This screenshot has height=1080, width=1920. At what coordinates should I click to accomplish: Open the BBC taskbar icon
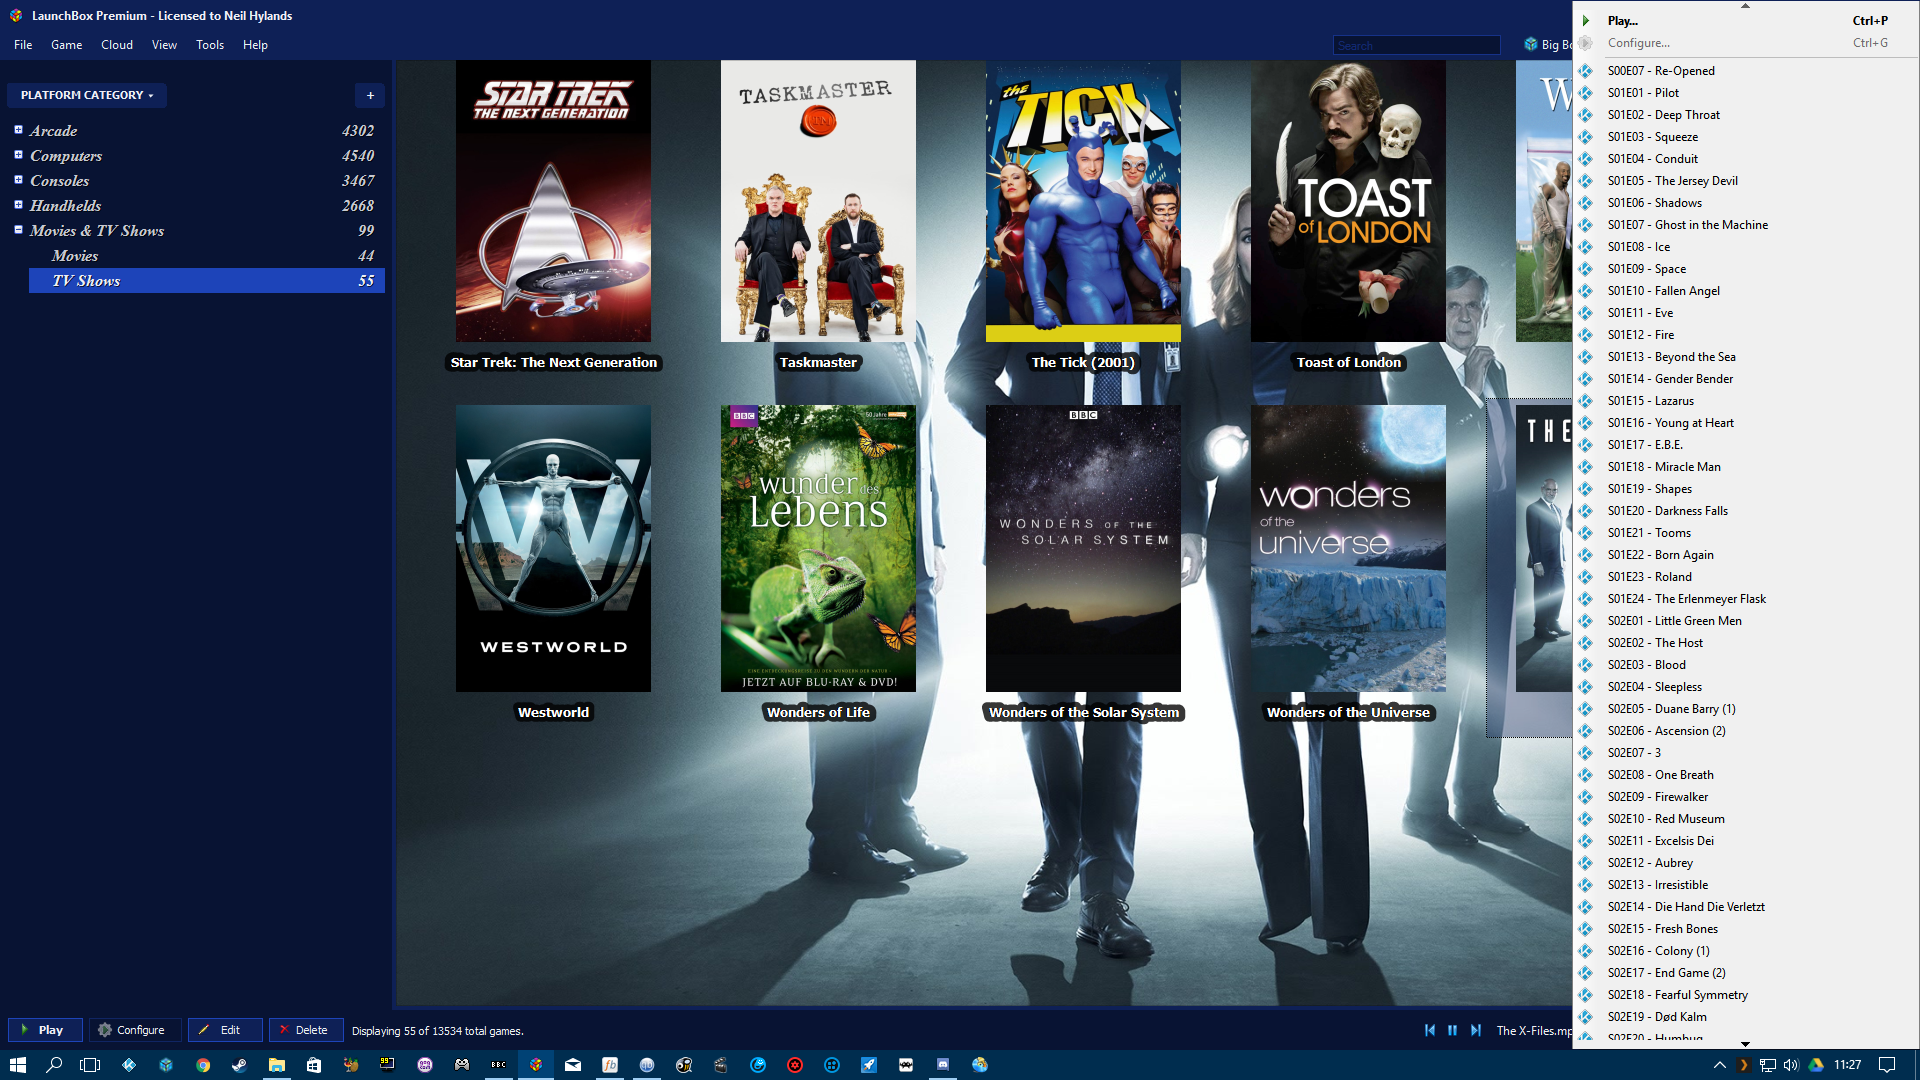[x=499, y=1065]
